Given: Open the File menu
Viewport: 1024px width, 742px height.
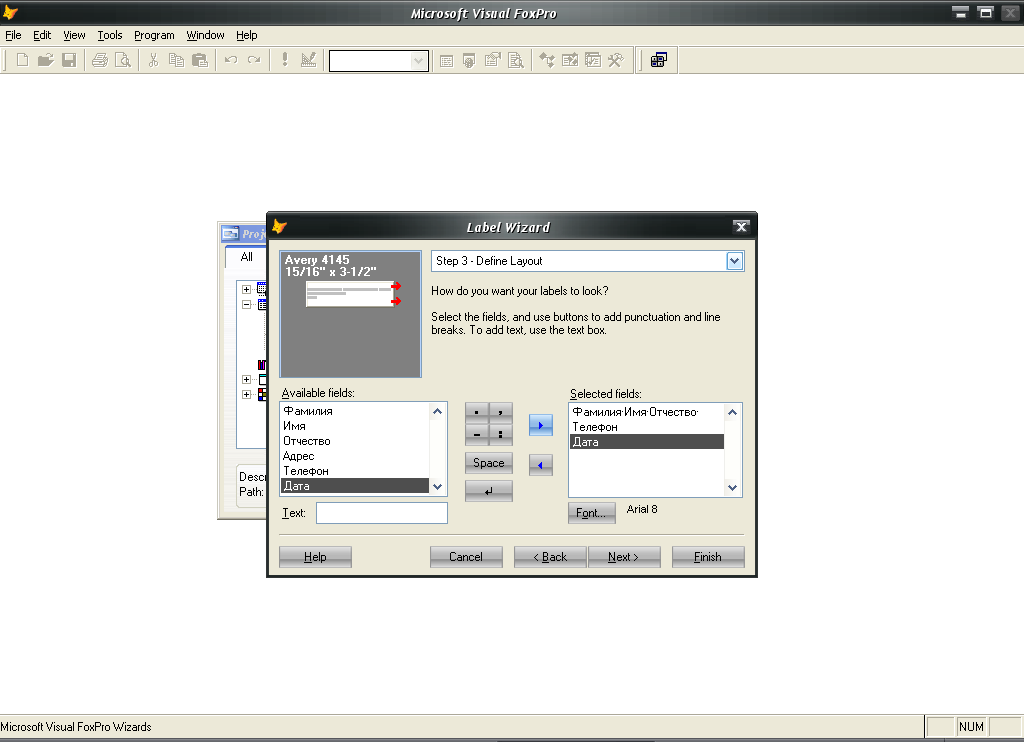Looking at the screenshot, I should pyautogui.click(x=13, y=35).
